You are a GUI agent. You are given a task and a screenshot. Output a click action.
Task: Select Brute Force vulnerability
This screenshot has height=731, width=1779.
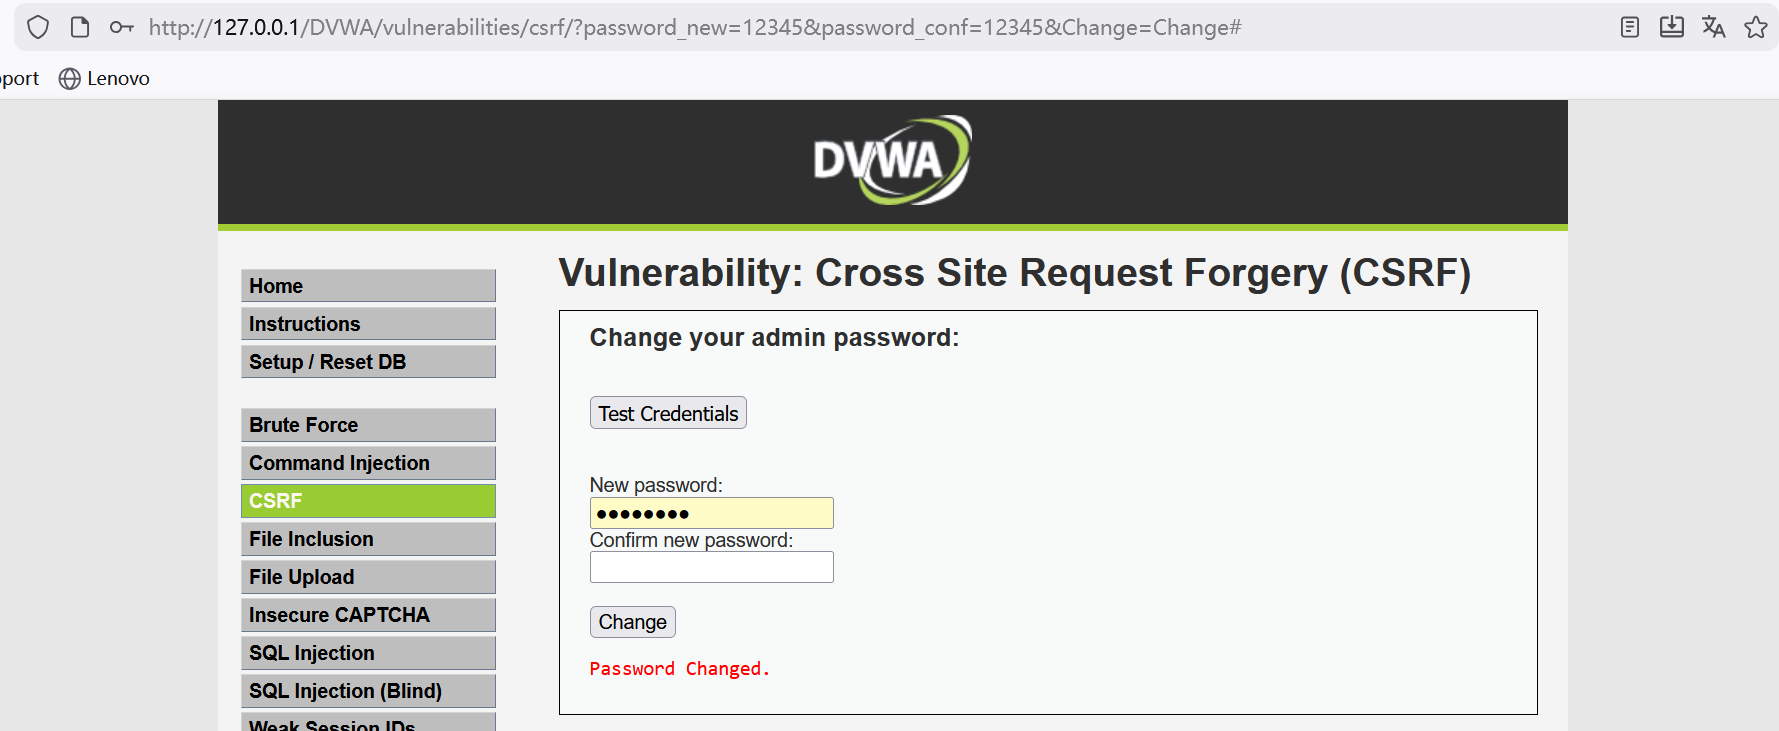(x=368, y=425)
